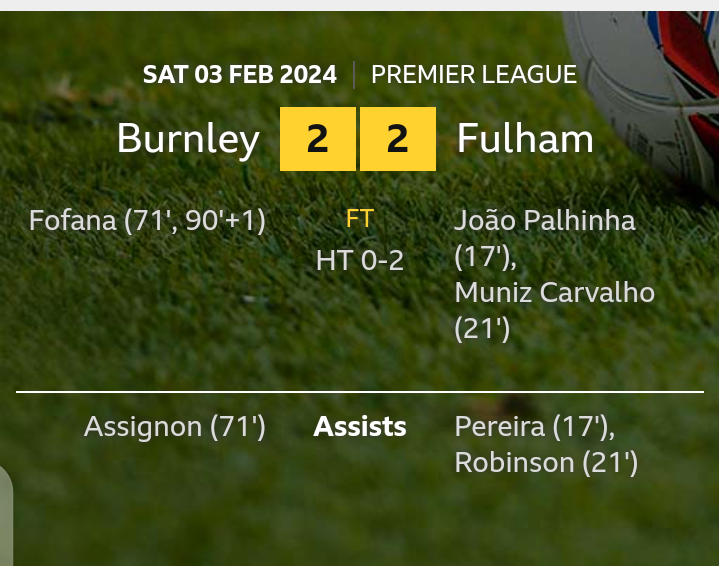Select Robinson's 21' assist entry
The image size is (719, 566).
click(546, 463)
